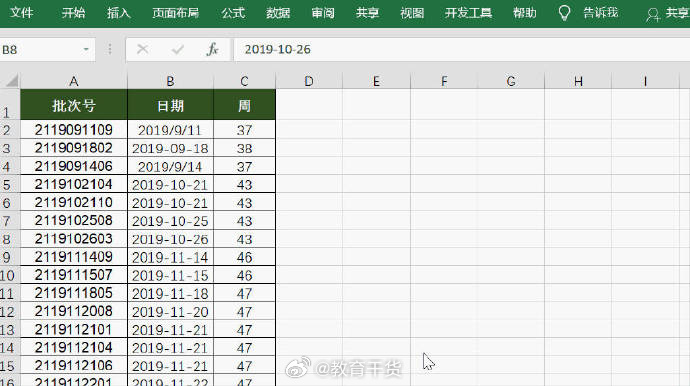This screenshot has width=690, height=386.
Task: Select cell with batch 2119102508
Action: 74,220
